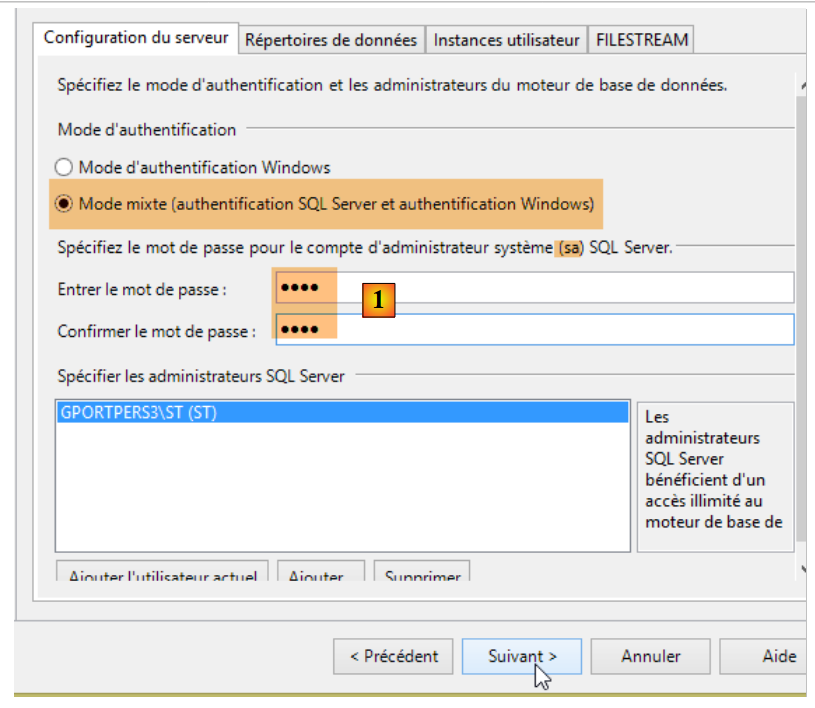Click the SQL Server administrators description box
Viewport: 815px width, 708px height.
714,476
